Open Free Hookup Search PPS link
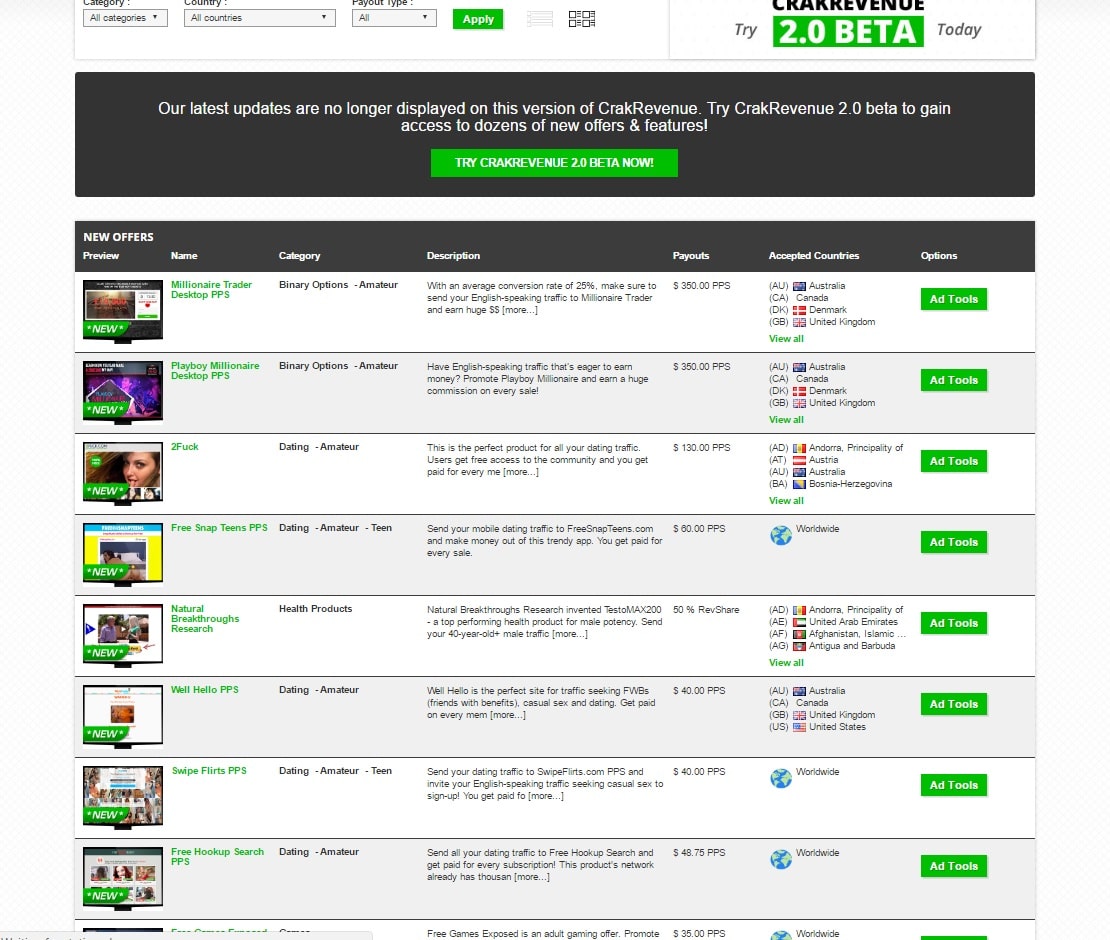Screen dimensions: 1110x940 [x=217, y=856]
